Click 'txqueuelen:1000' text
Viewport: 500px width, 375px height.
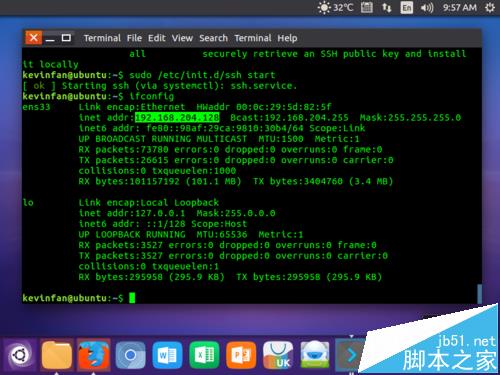[194, 171]
